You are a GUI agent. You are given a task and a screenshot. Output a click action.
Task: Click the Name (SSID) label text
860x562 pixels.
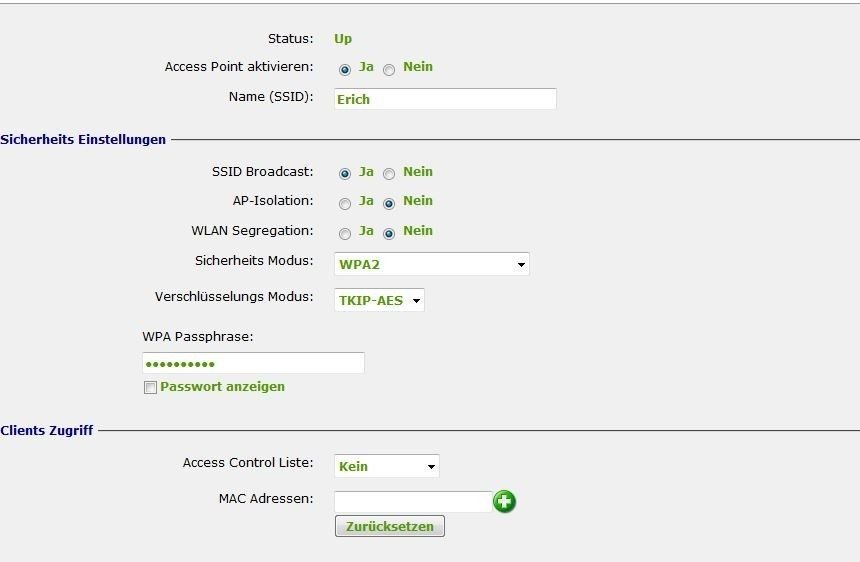click(271, 96)
